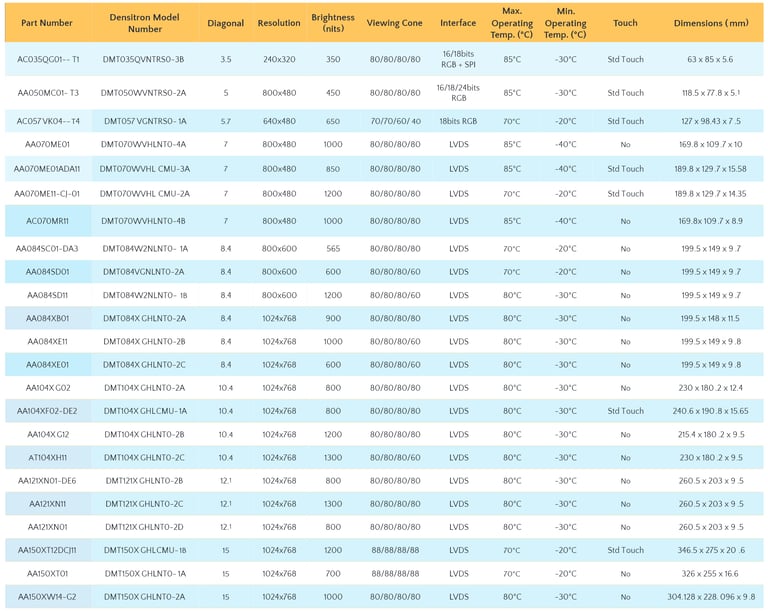Click the 640x480 resolution cell
768x611 pixels.
click(279, 121)
